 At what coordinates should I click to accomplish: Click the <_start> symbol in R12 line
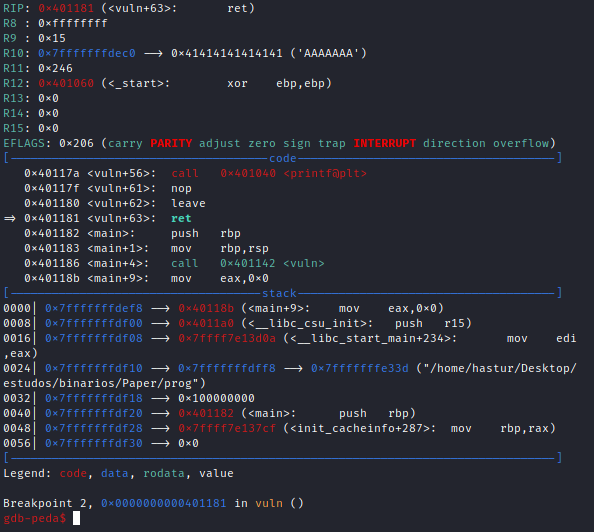pos(135,83)
